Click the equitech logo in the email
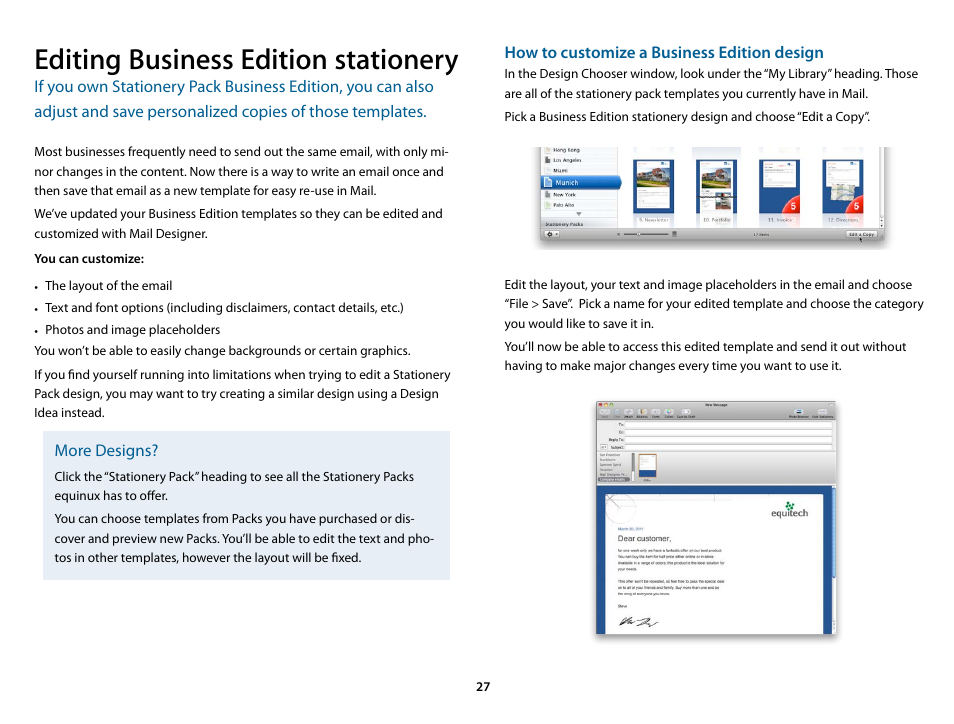The height and width of the screenshot is (724, 954). pos(789,510)
